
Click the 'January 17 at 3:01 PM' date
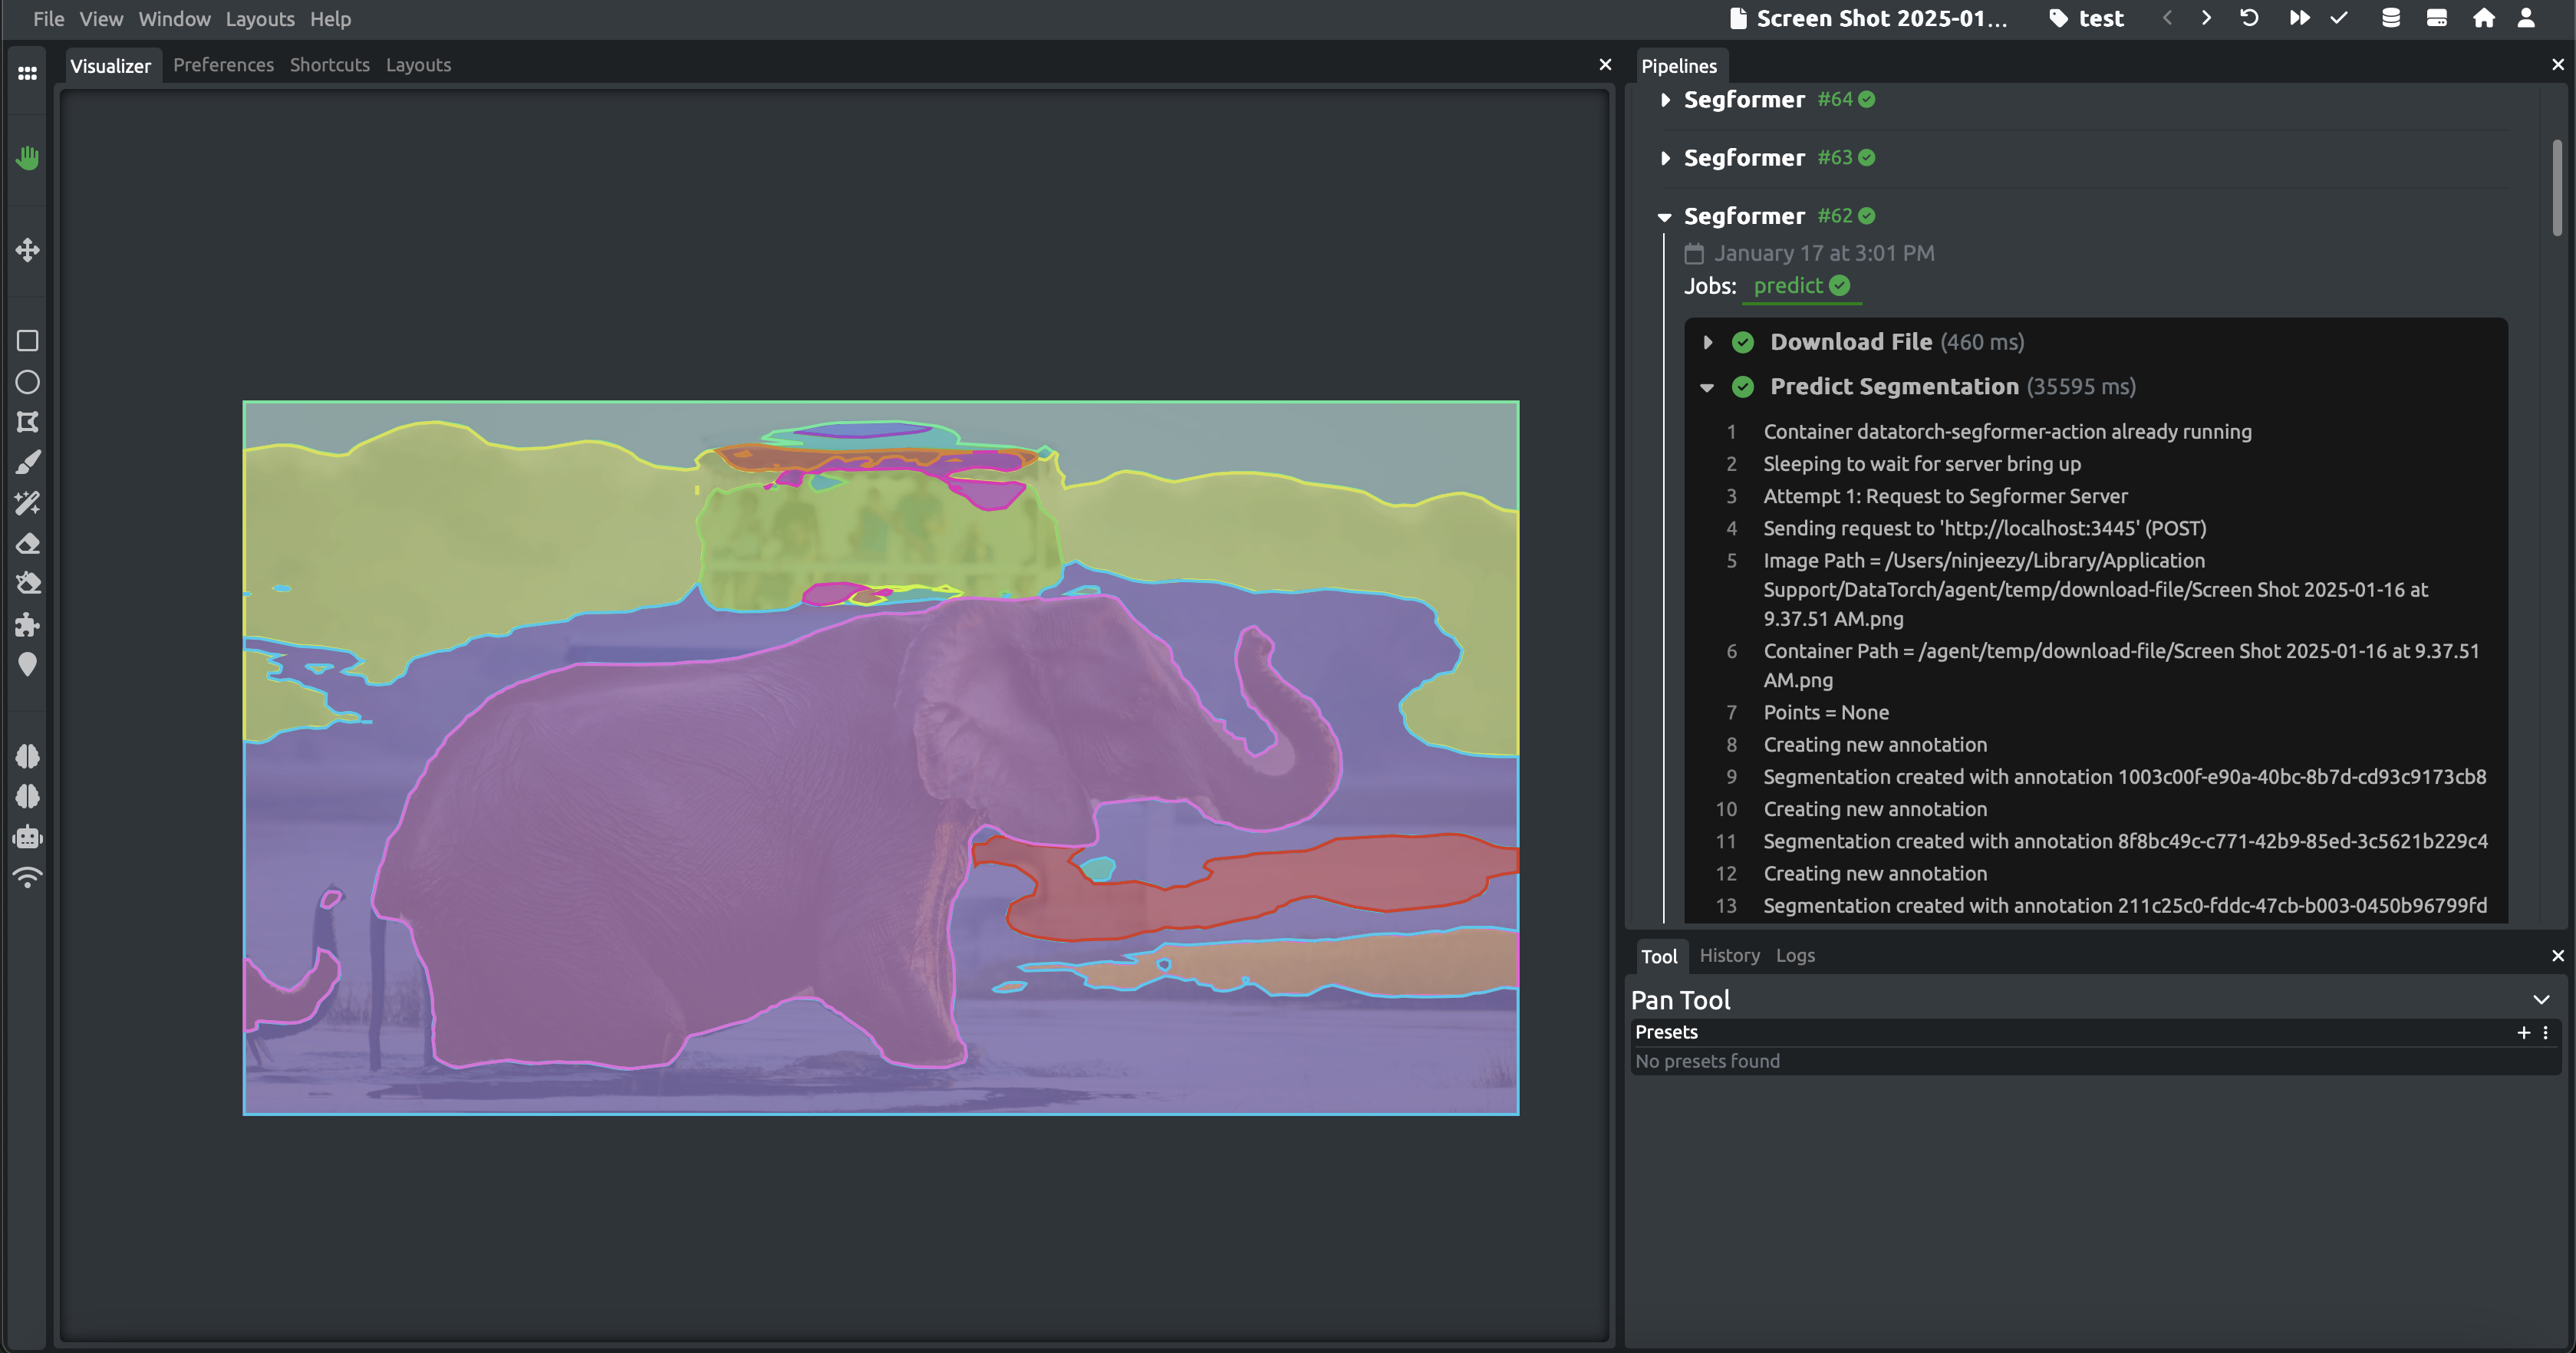[x=1824, y=253]
